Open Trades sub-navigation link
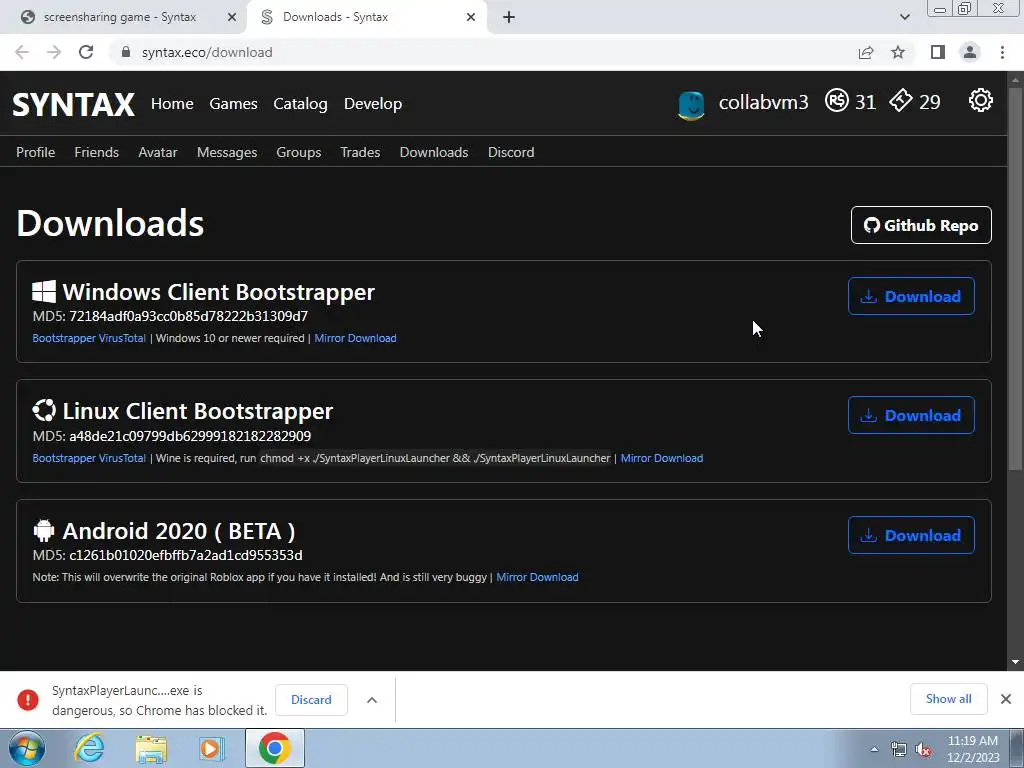Screen dimensions: 1024x768 pos(360,152)
